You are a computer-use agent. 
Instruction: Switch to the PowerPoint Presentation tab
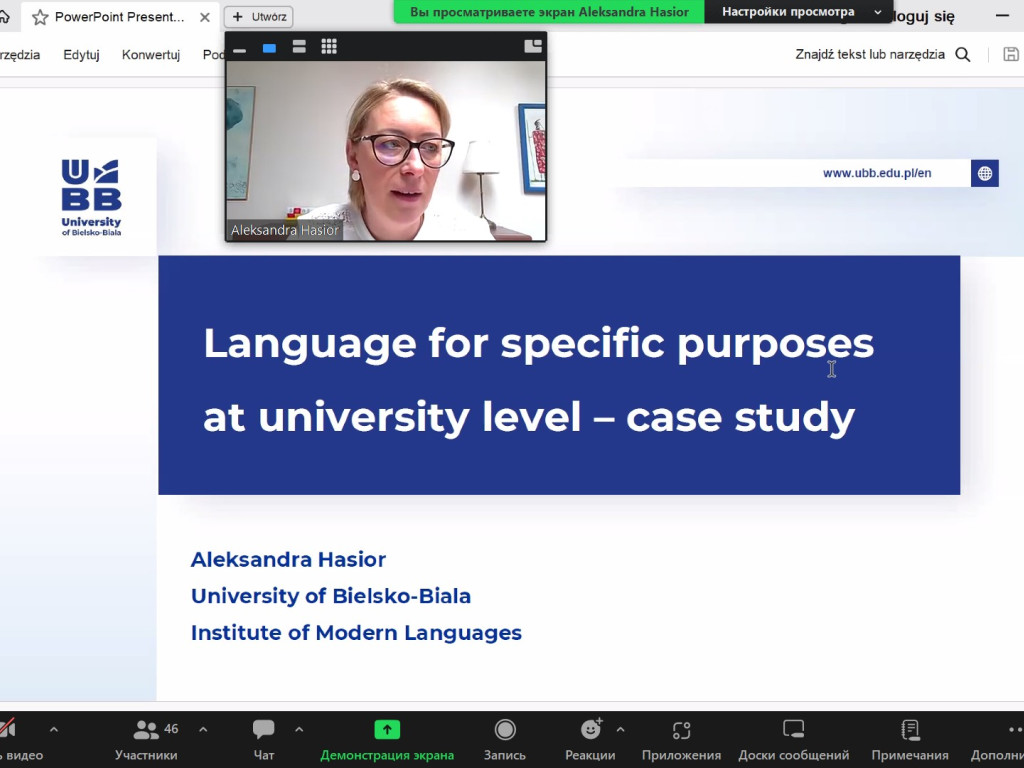tap(120, 17)
